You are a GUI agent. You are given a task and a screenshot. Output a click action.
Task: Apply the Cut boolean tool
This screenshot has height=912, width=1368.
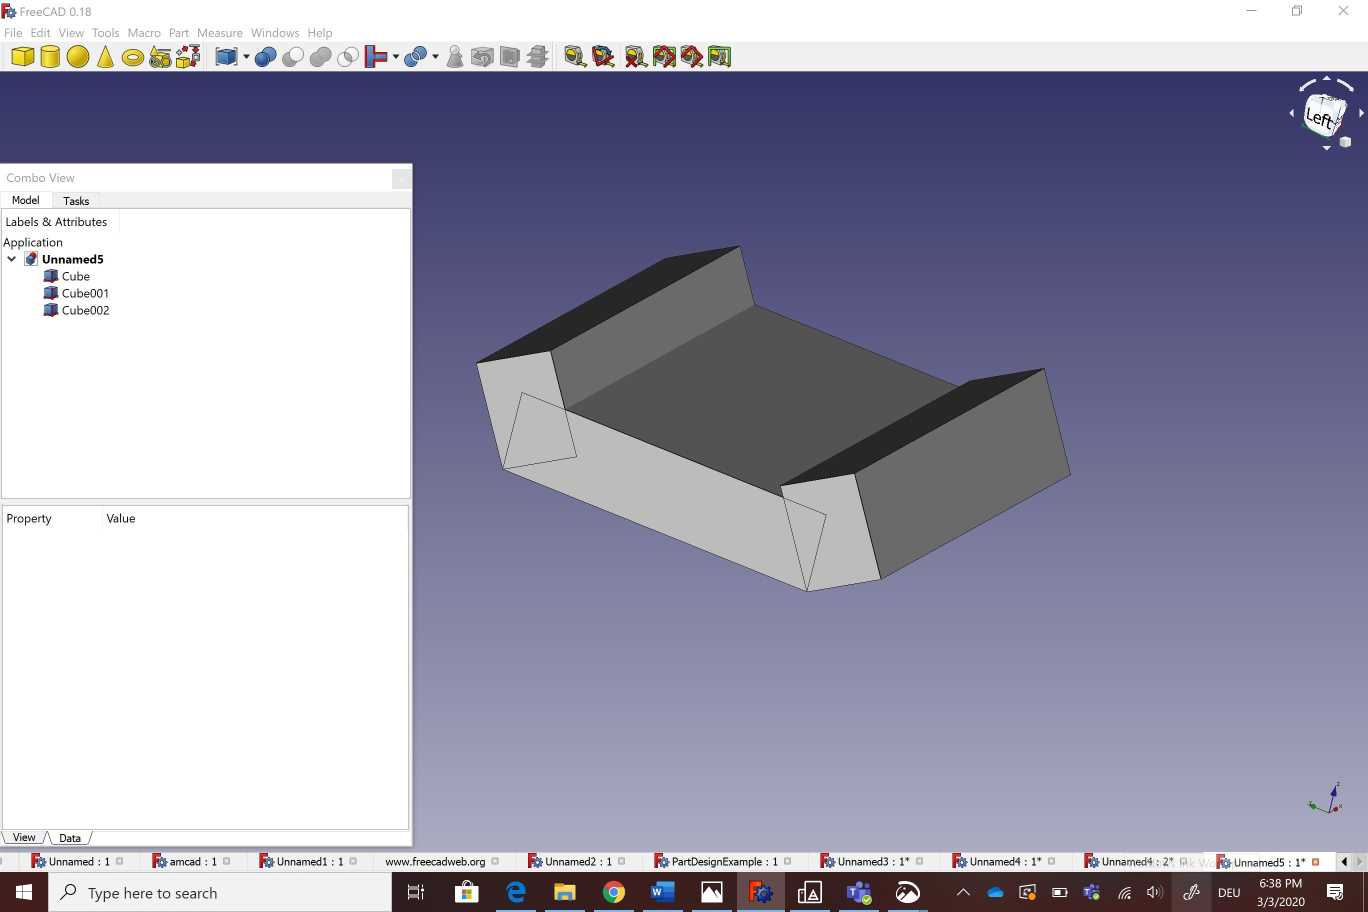[293, 57]
